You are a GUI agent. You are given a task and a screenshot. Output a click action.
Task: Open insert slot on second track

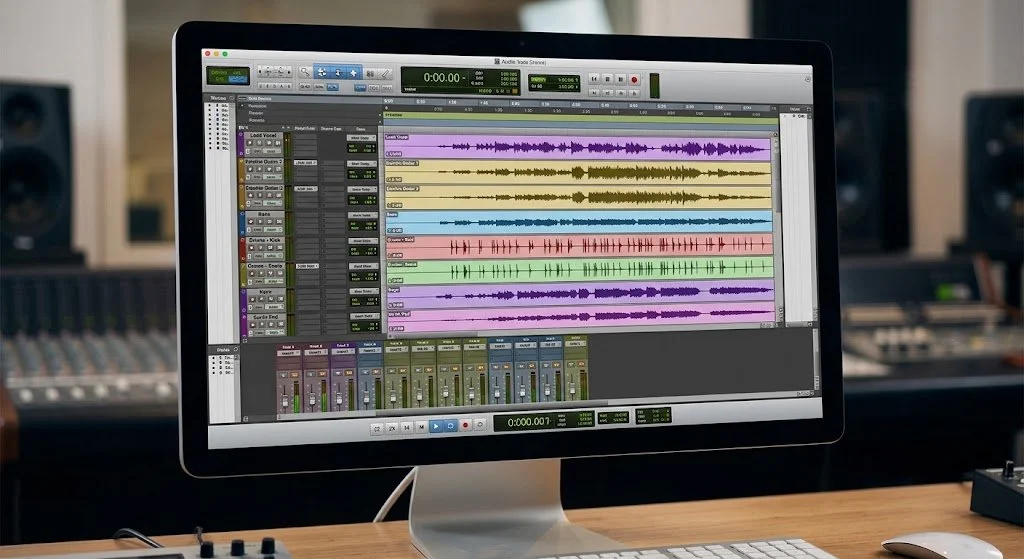[x=305, y=163]
